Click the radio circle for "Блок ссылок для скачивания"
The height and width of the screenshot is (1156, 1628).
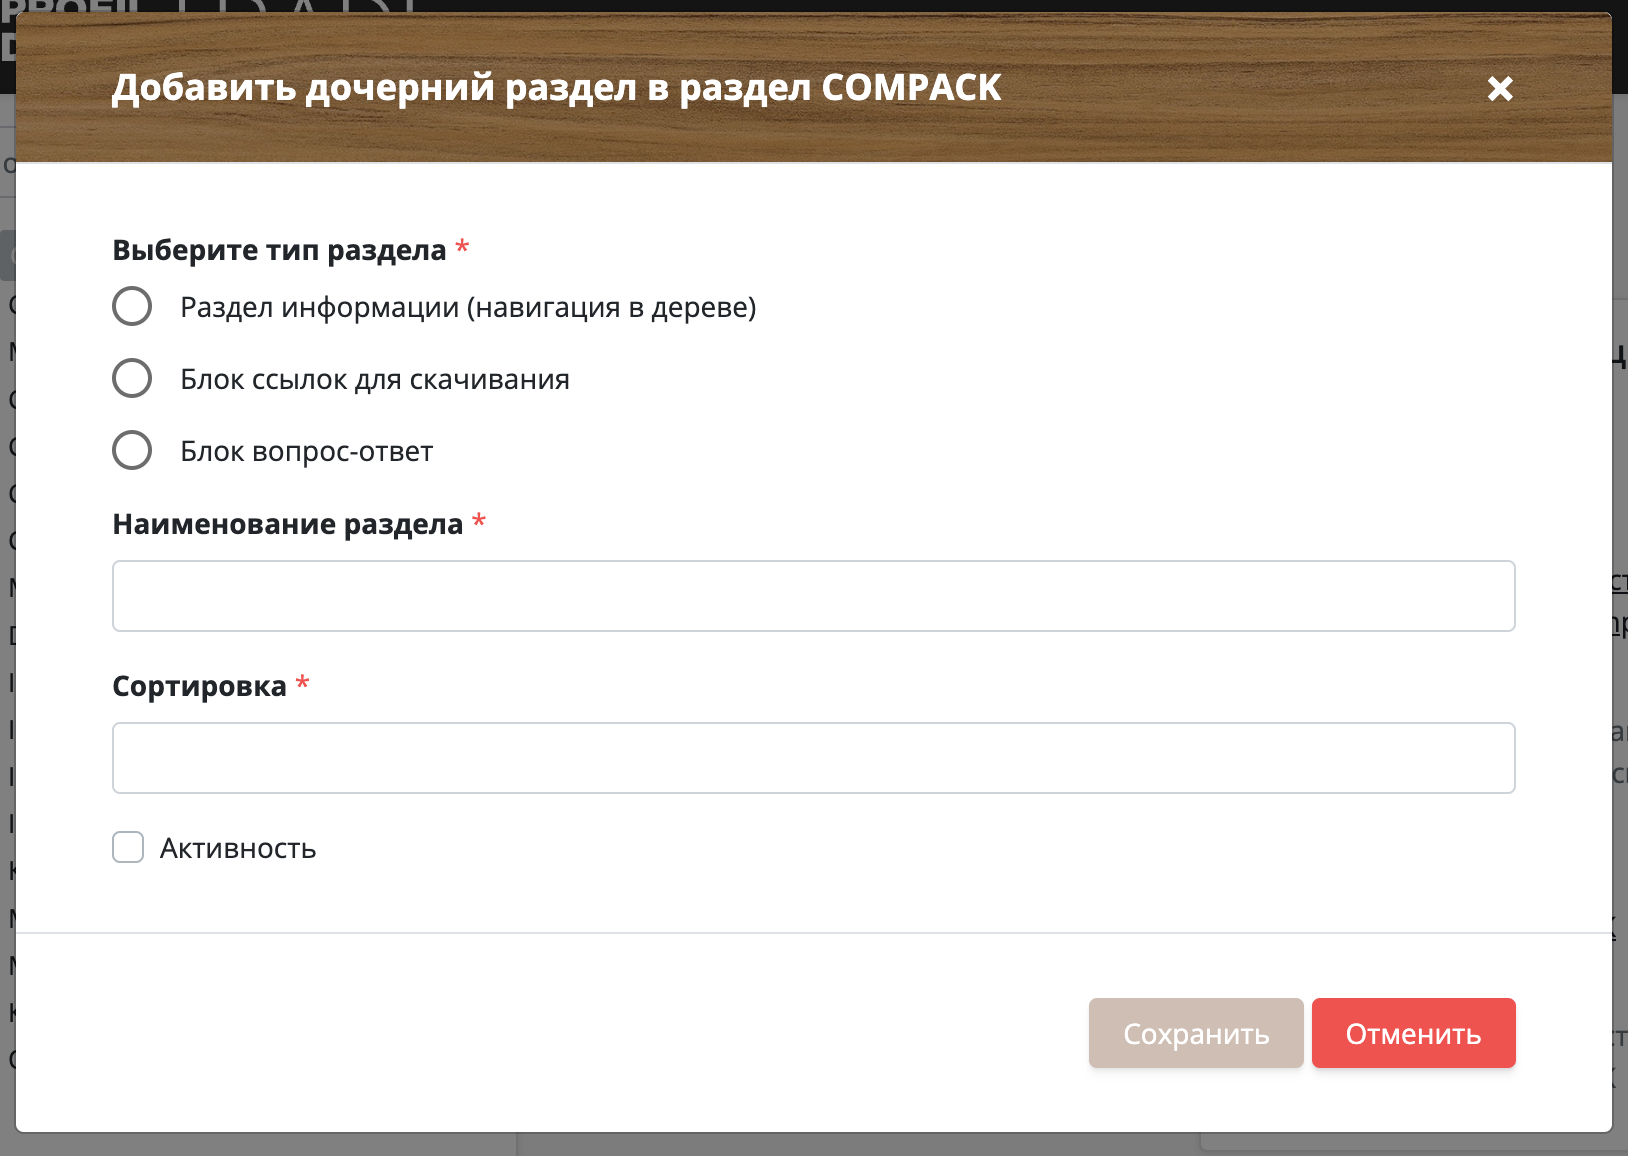[x=132, y=378]
